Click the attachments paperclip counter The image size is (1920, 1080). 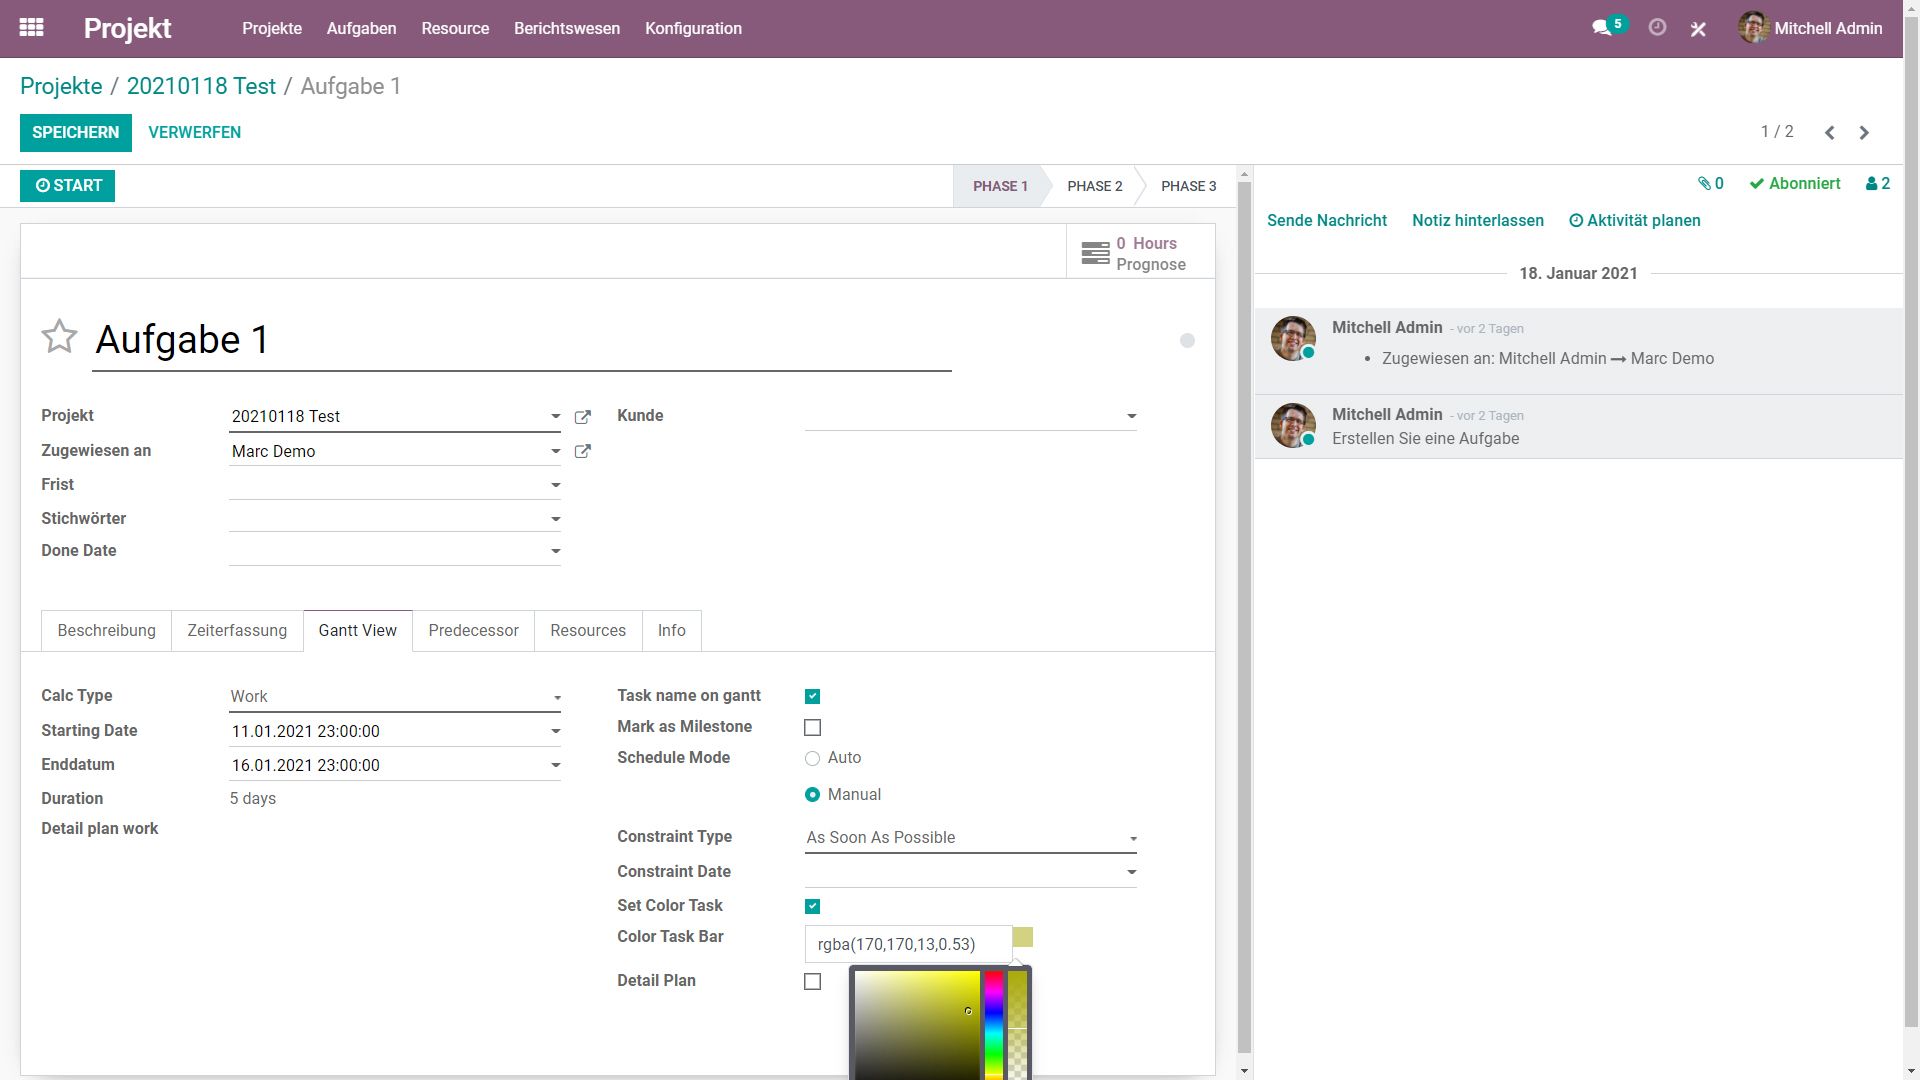tap(1710, 184)
